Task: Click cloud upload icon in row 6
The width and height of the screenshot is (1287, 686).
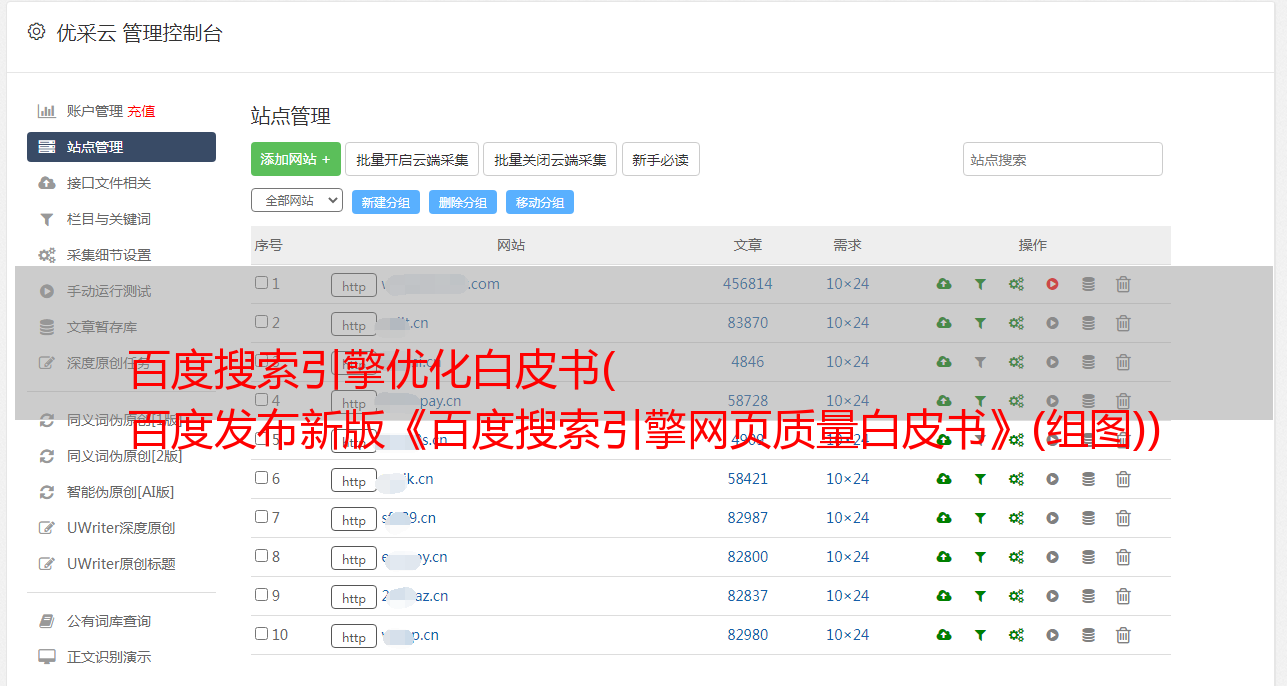Action: pos(944,479)
